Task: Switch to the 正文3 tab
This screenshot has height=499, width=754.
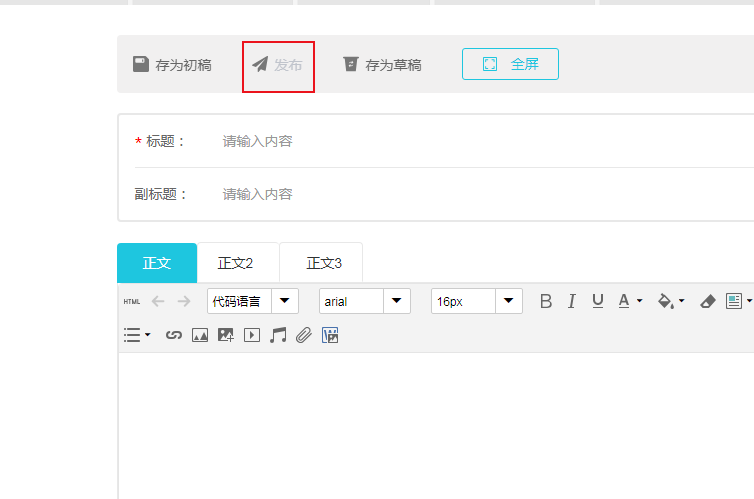Action: click(x=321, y=263)
